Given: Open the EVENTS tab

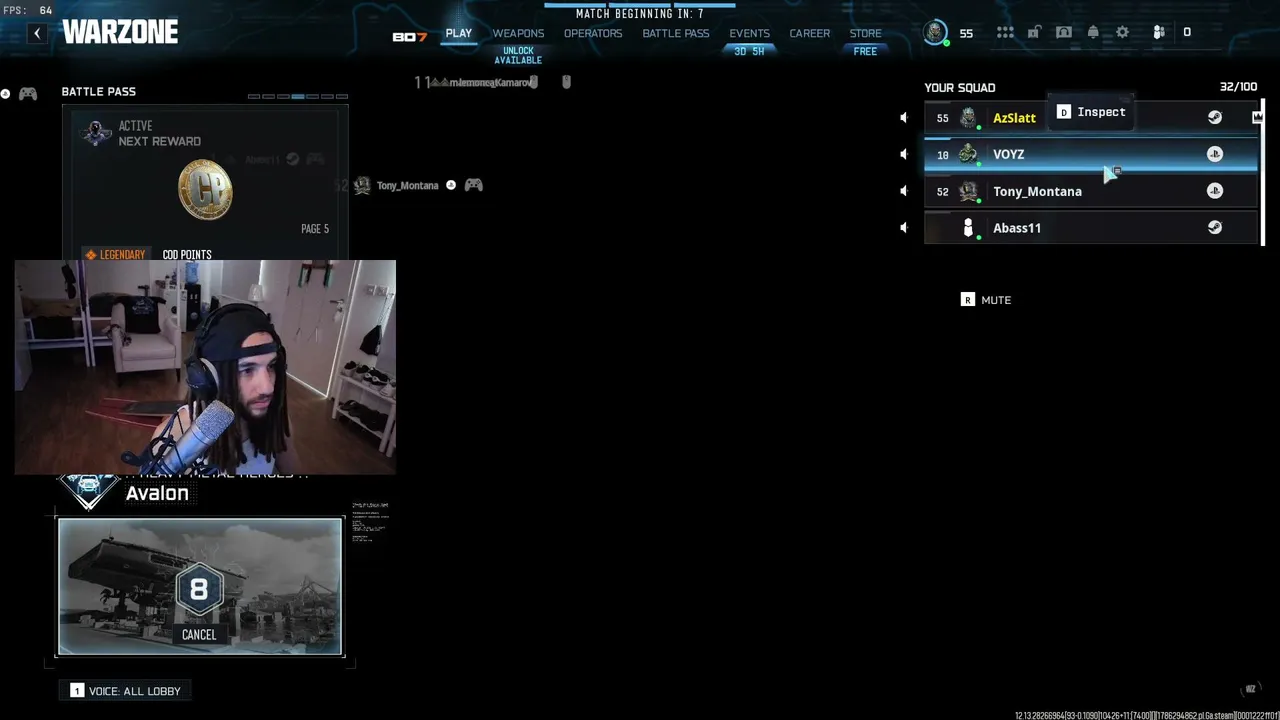Looking at the screenshot, I should [x=750, y=33].
